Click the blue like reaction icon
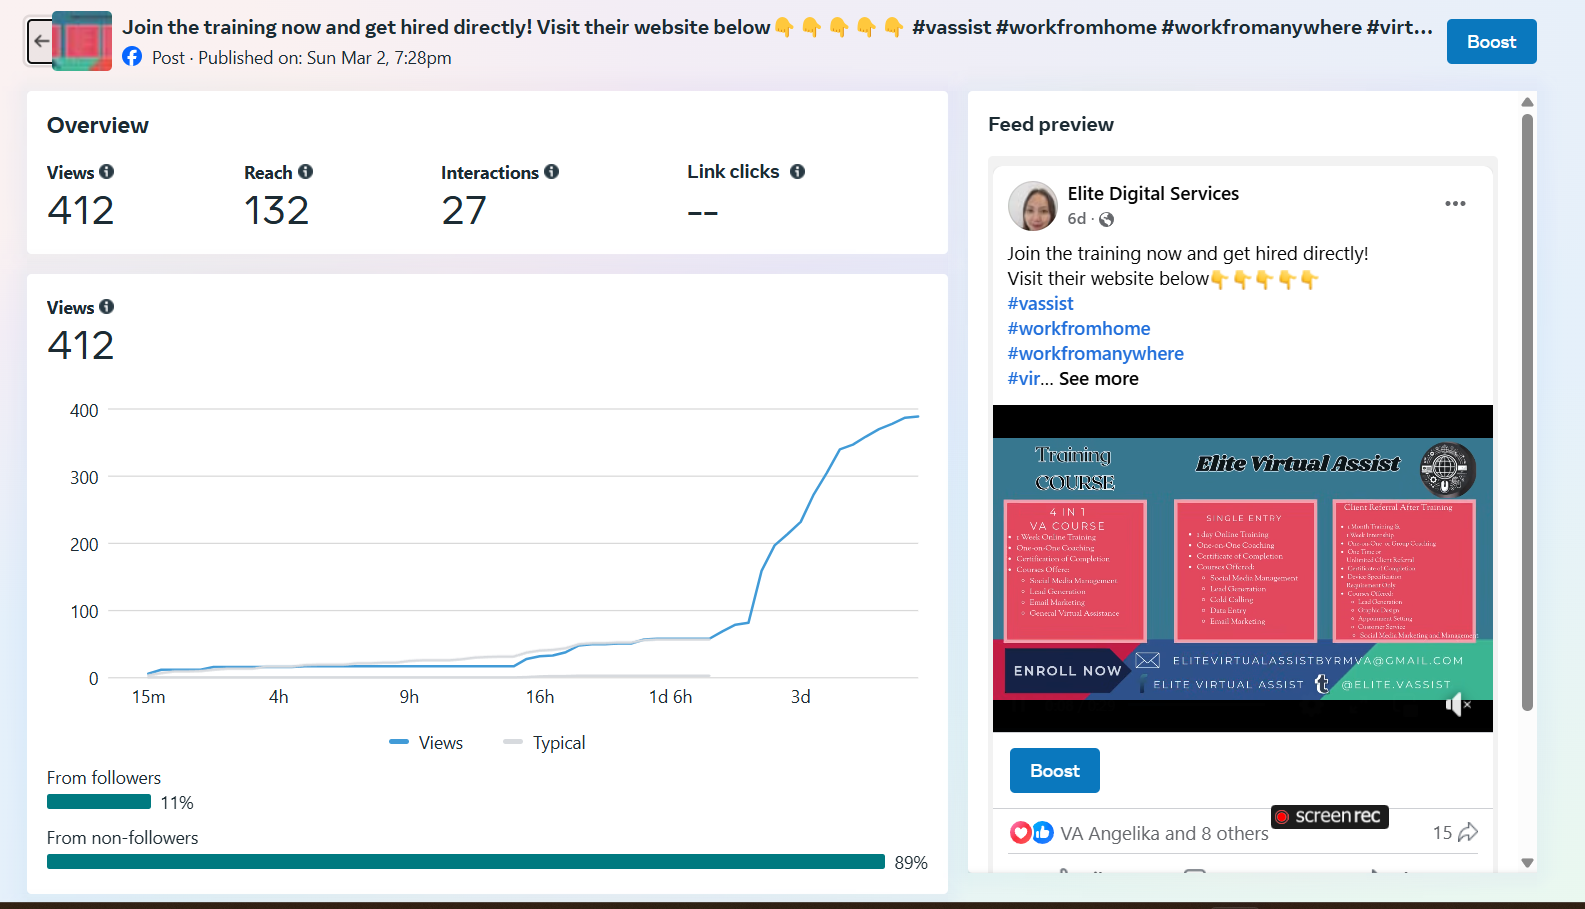 [1042, 832]
